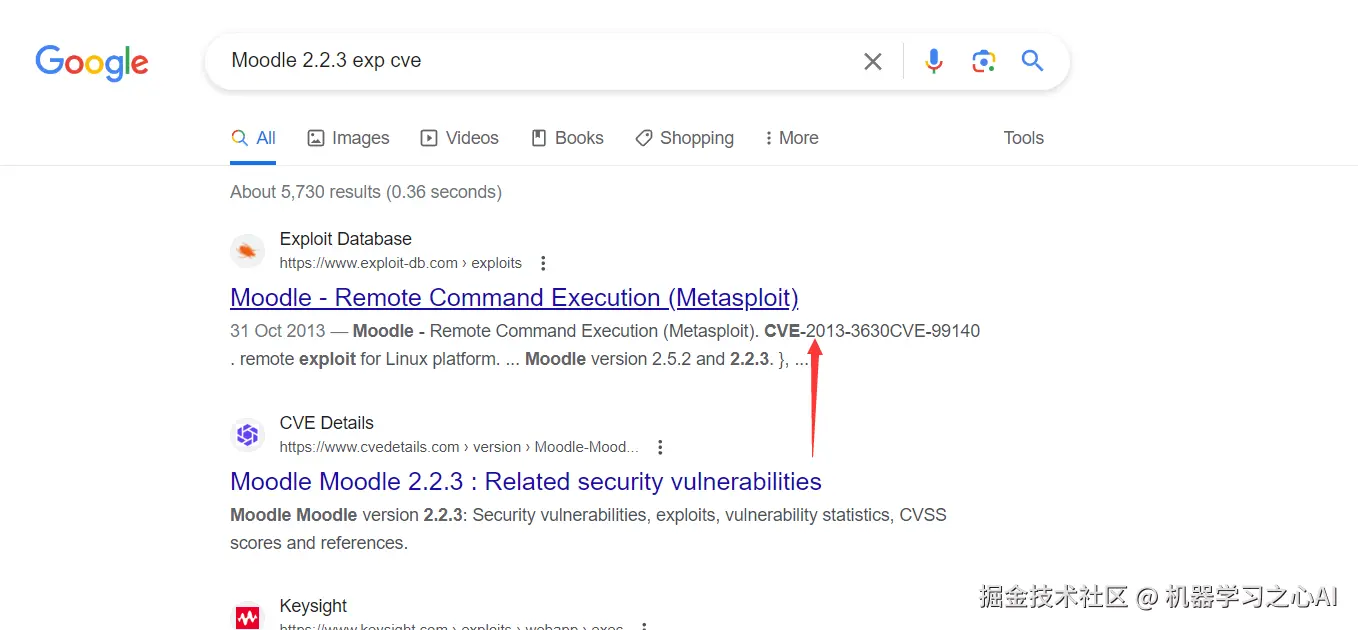The width and height of the screenshot is (1358, 630).
Task: Click the Keysight favicon
Action: tap(248, 617)
